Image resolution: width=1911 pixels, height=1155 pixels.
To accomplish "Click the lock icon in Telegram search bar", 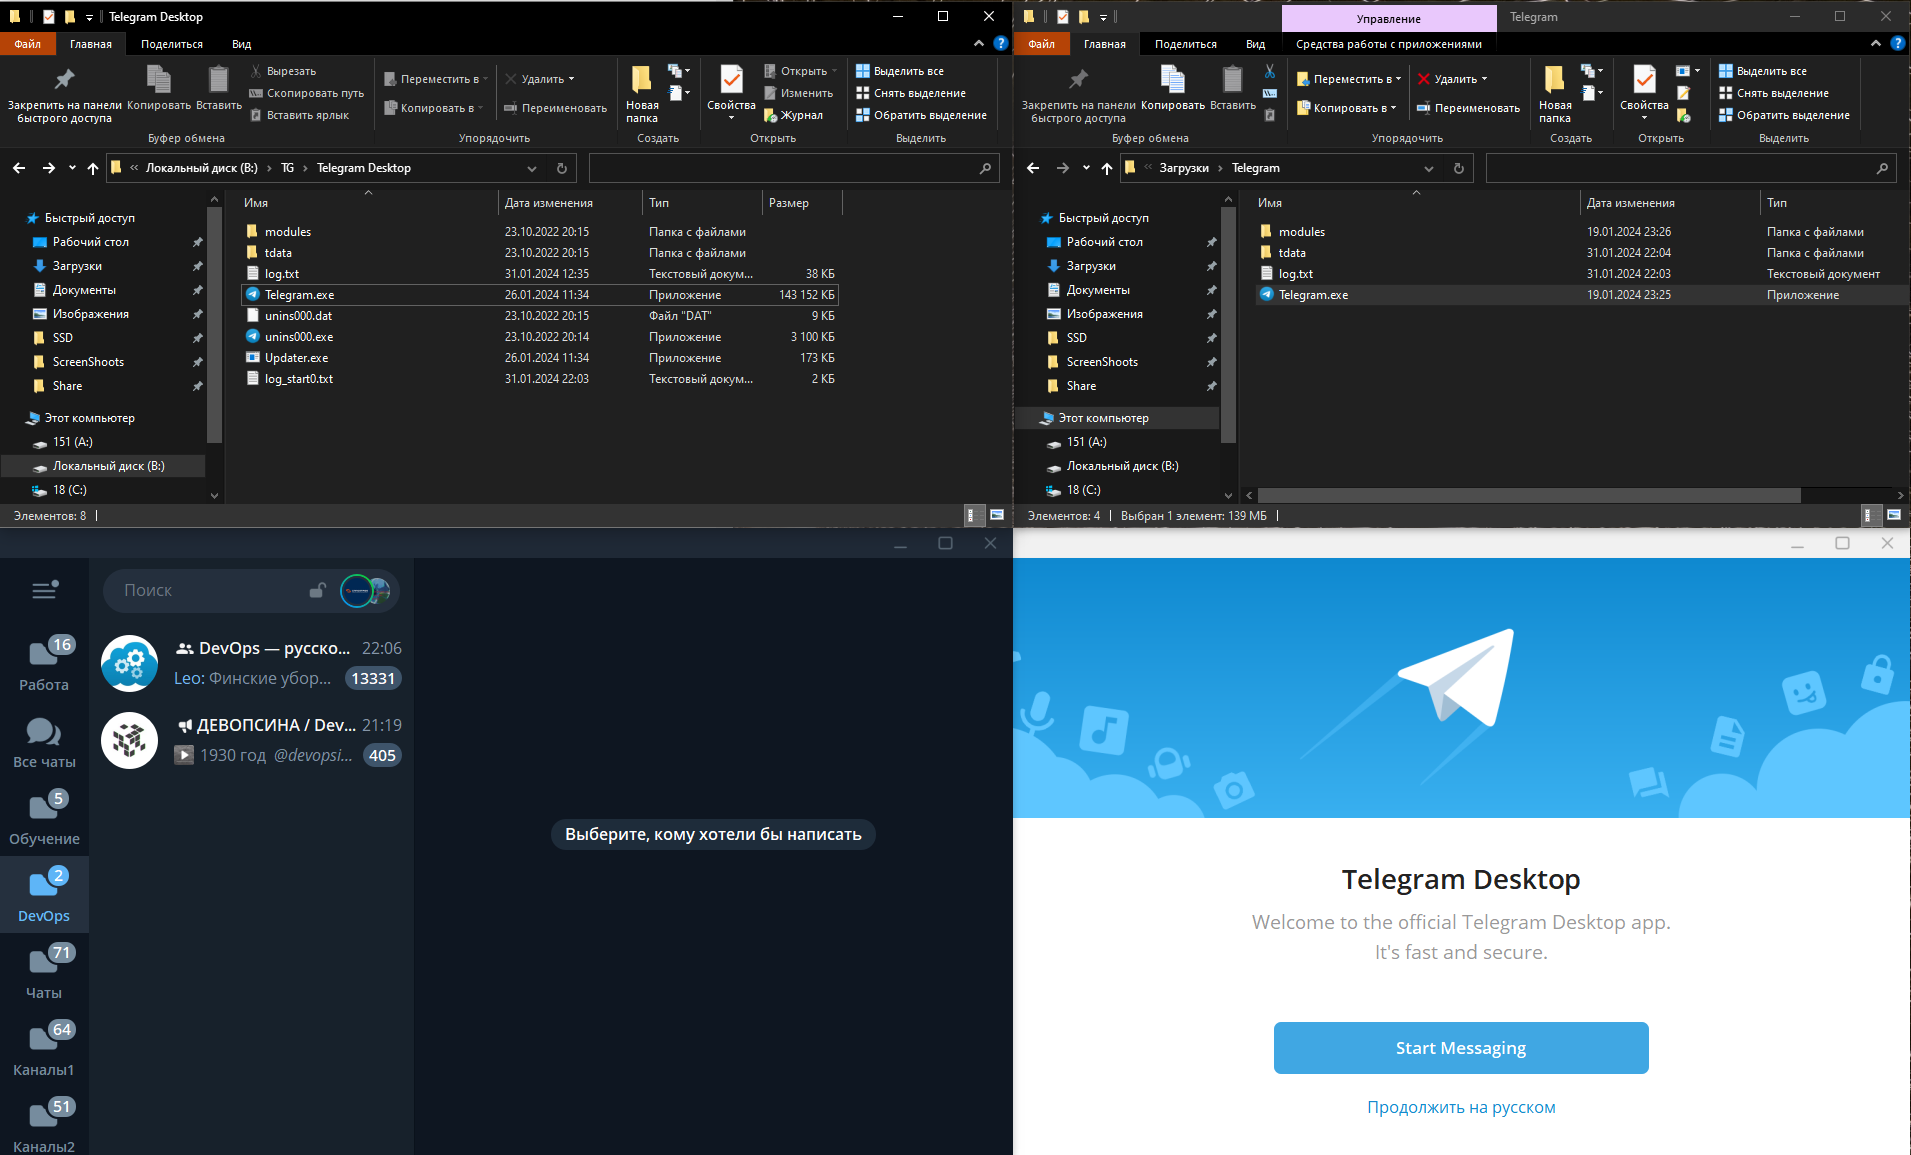I will [x=318, y=590].
